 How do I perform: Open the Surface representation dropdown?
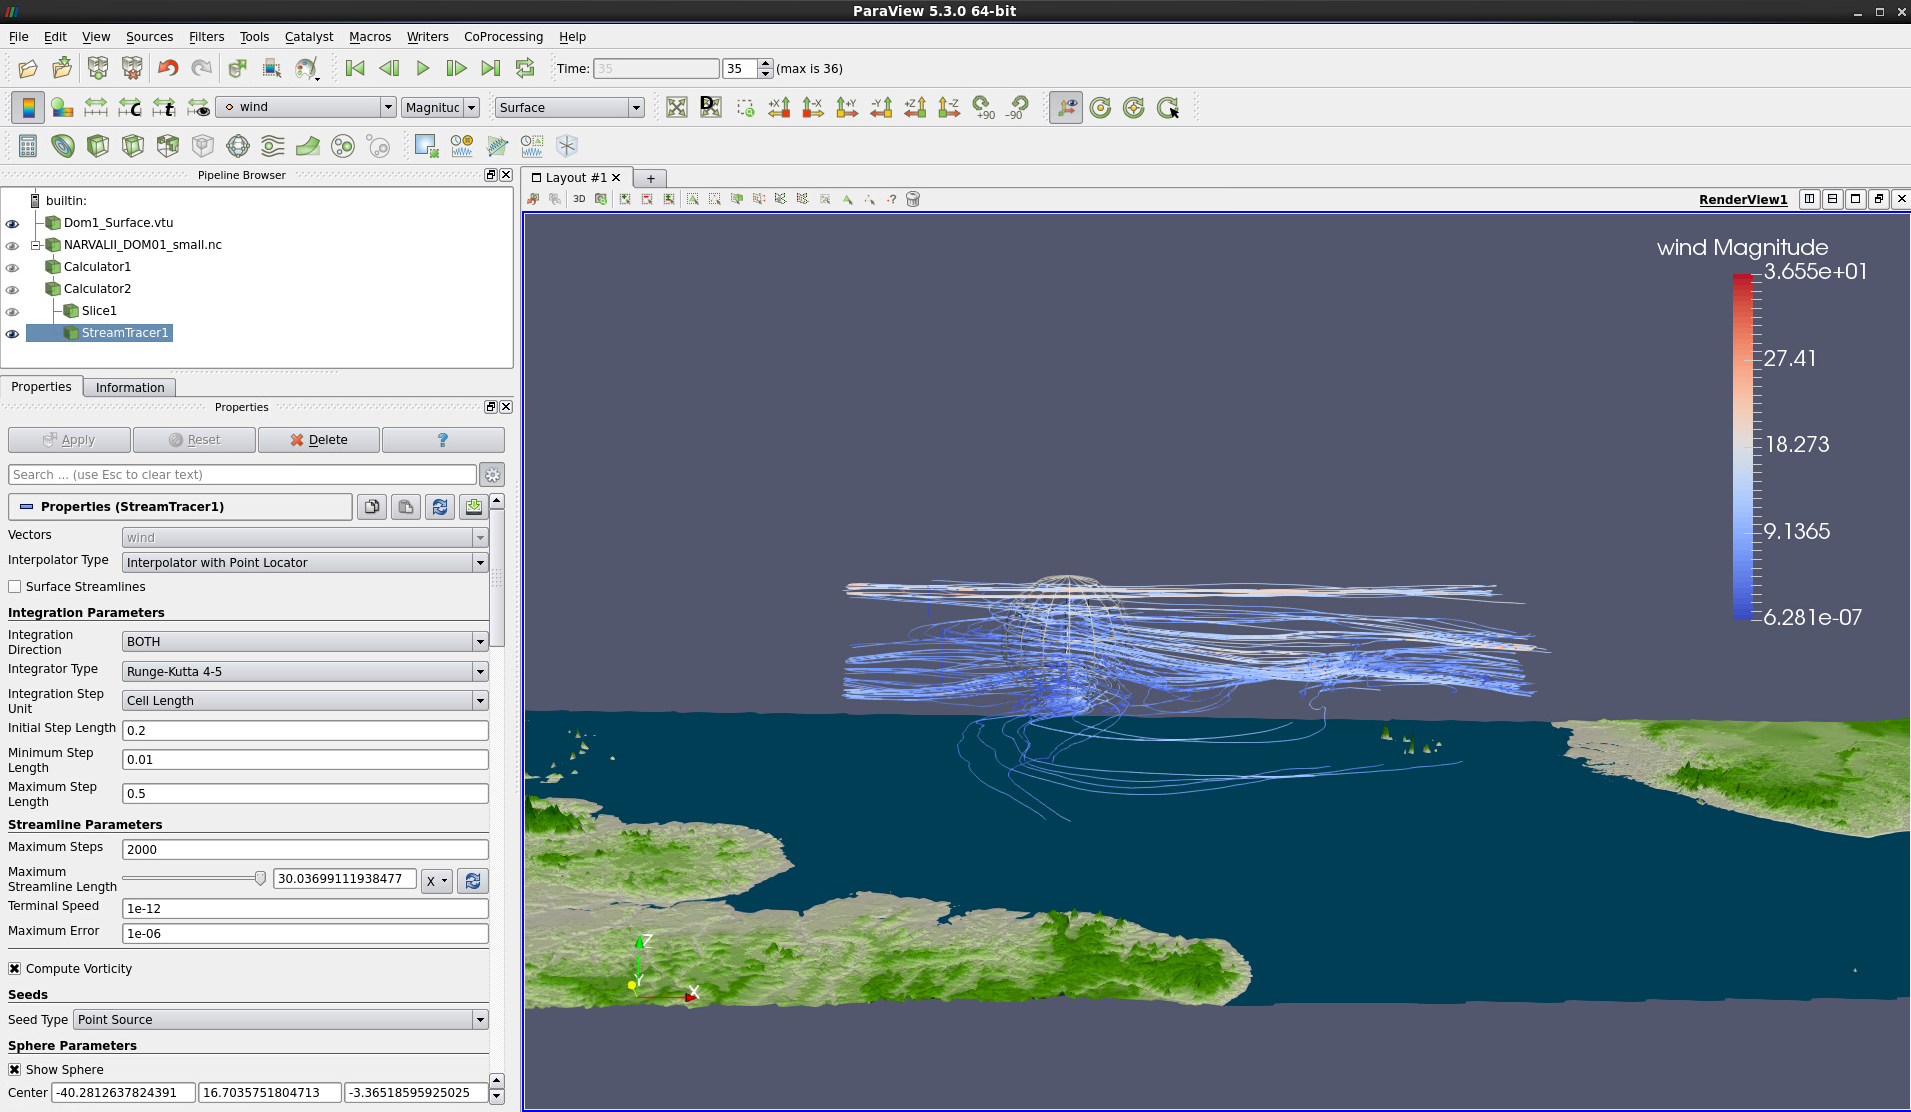pos(569,108)
